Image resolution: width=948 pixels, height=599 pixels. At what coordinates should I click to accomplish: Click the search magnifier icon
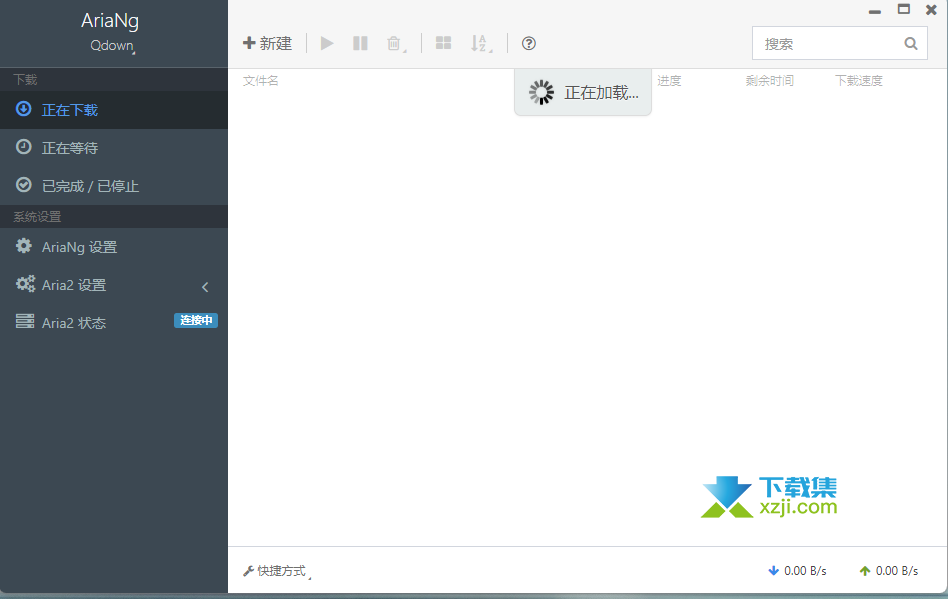[911, 44]
